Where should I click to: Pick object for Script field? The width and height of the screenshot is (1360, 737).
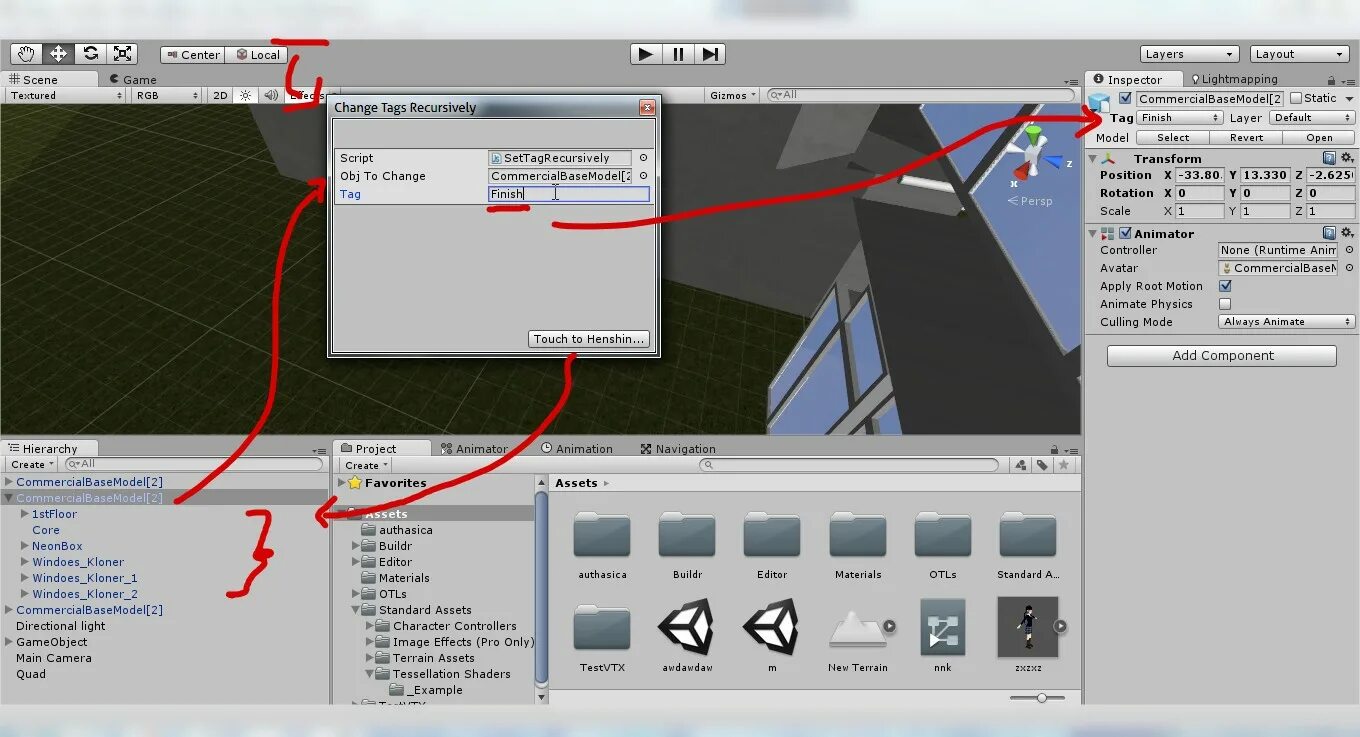coord(643,158)
